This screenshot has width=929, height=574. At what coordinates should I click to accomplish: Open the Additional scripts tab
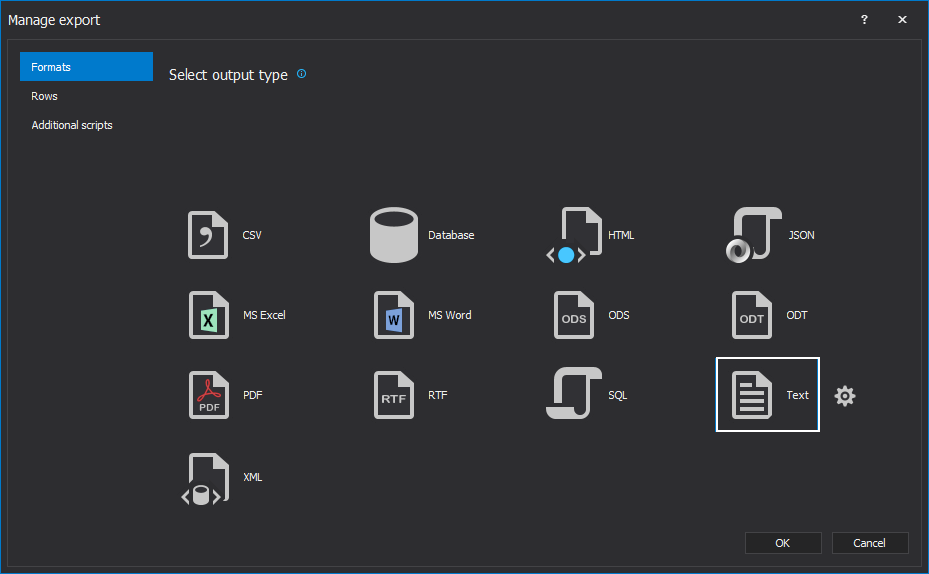click(72, 125)
